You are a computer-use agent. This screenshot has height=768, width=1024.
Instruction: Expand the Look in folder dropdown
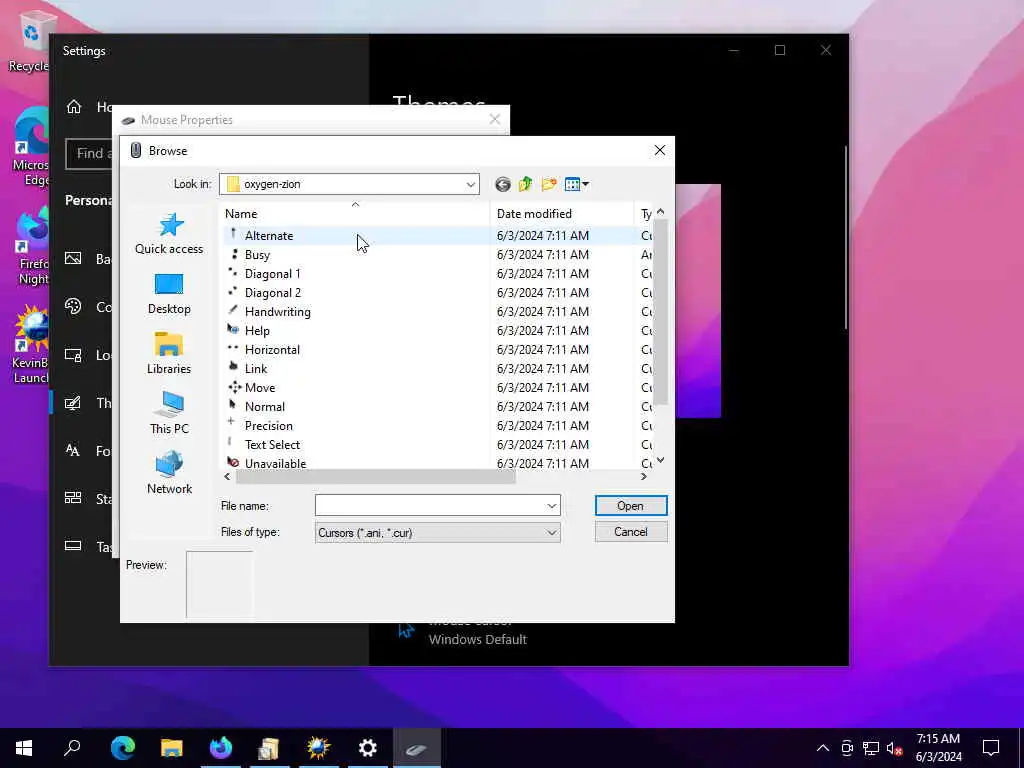point(470,184)
